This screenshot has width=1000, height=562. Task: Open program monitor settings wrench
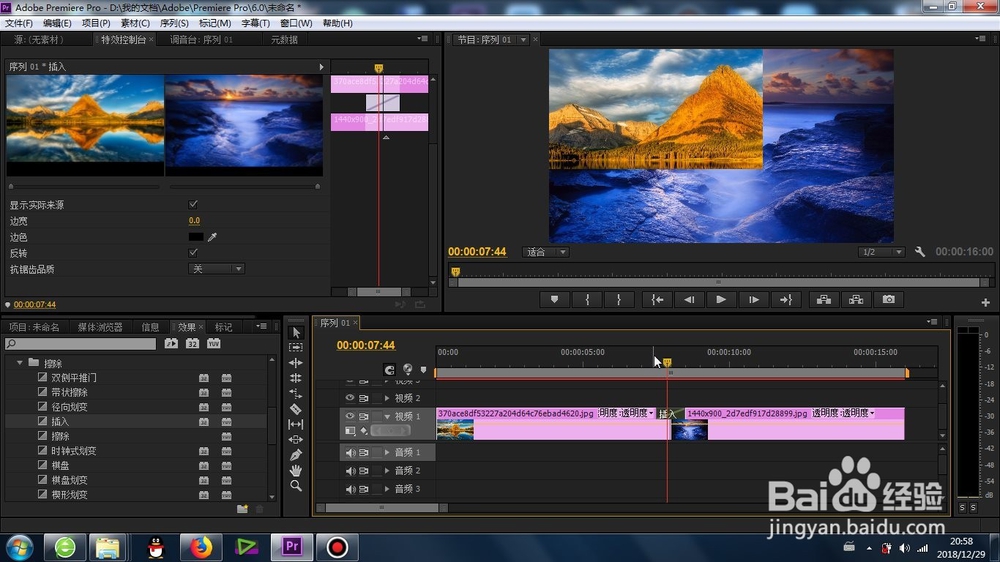[x=920, y=252]
